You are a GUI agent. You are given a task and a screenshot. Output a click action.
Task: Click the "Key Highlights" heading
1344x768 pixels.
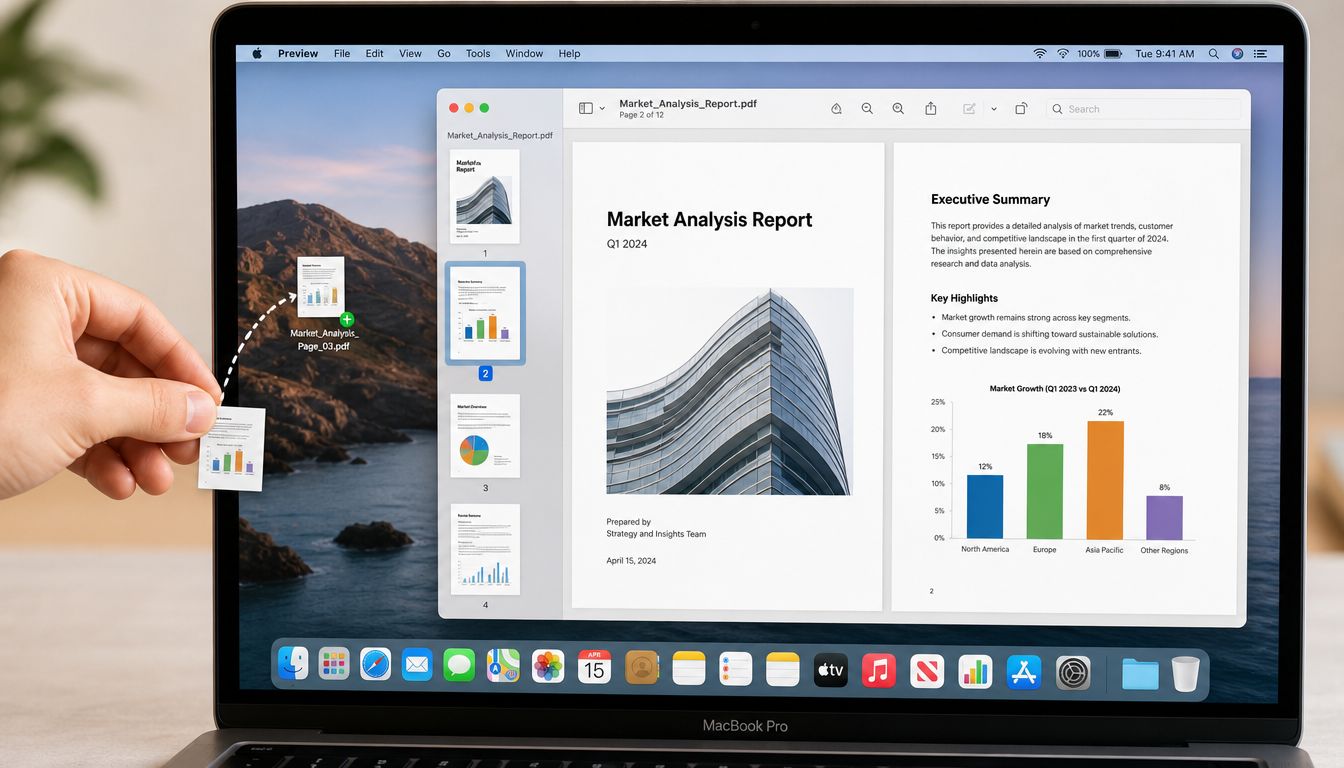click(x=964, y=298)
